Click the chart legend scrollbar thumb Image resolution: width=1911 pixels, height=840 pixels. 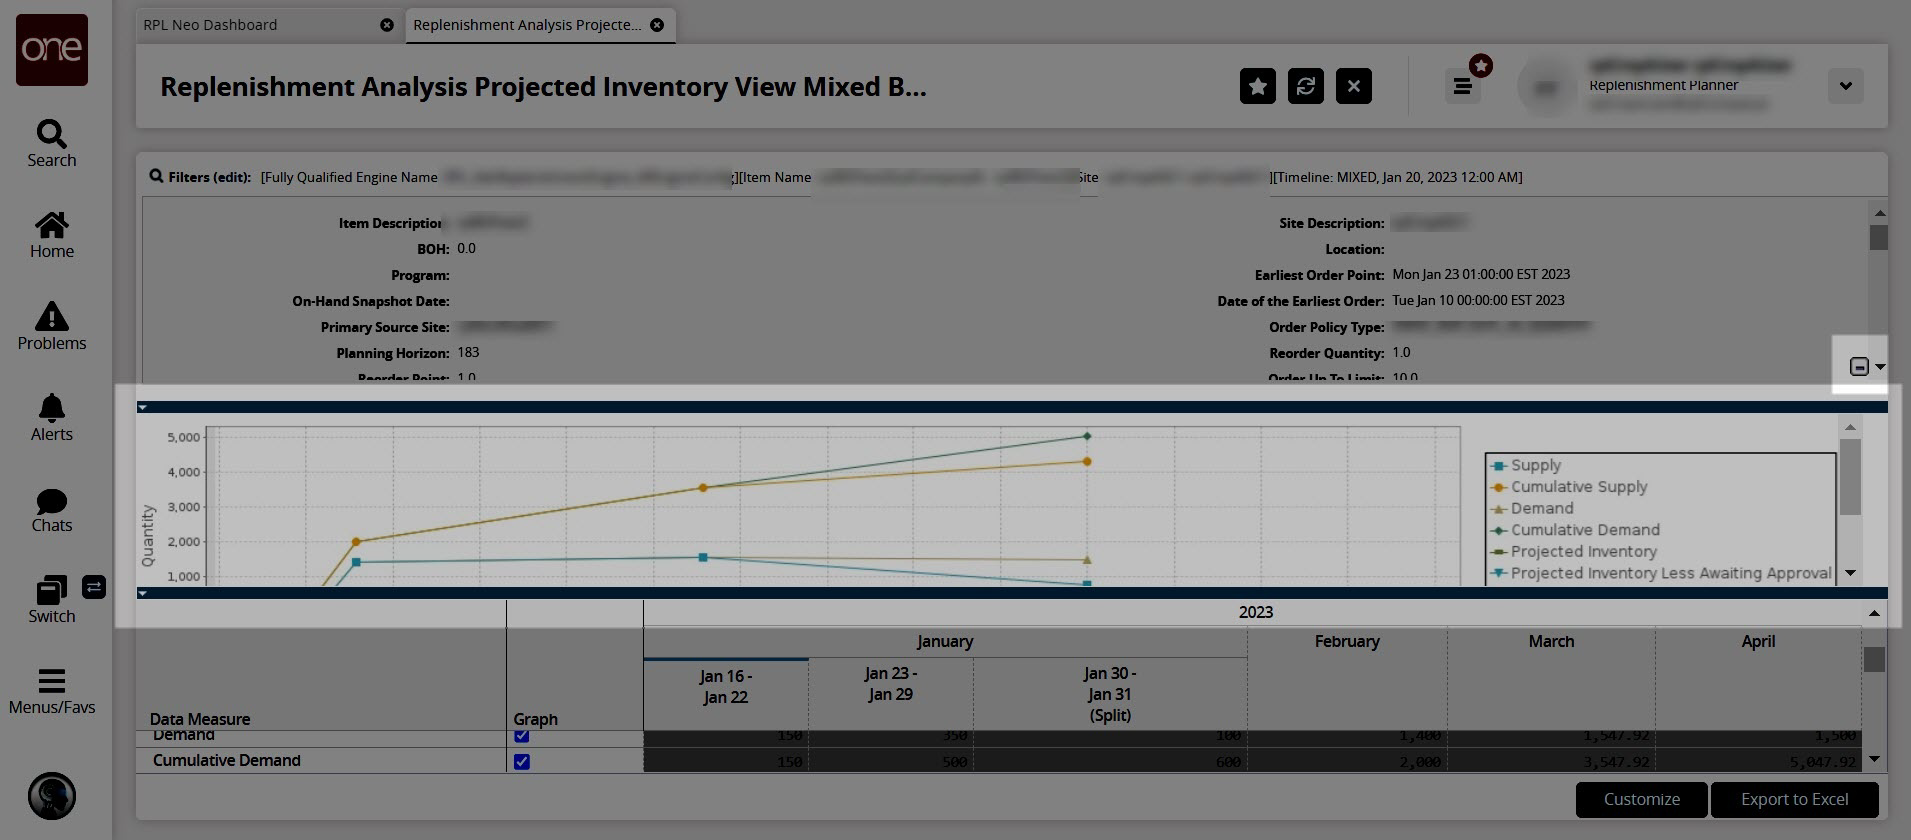[x=1850, y=476]
